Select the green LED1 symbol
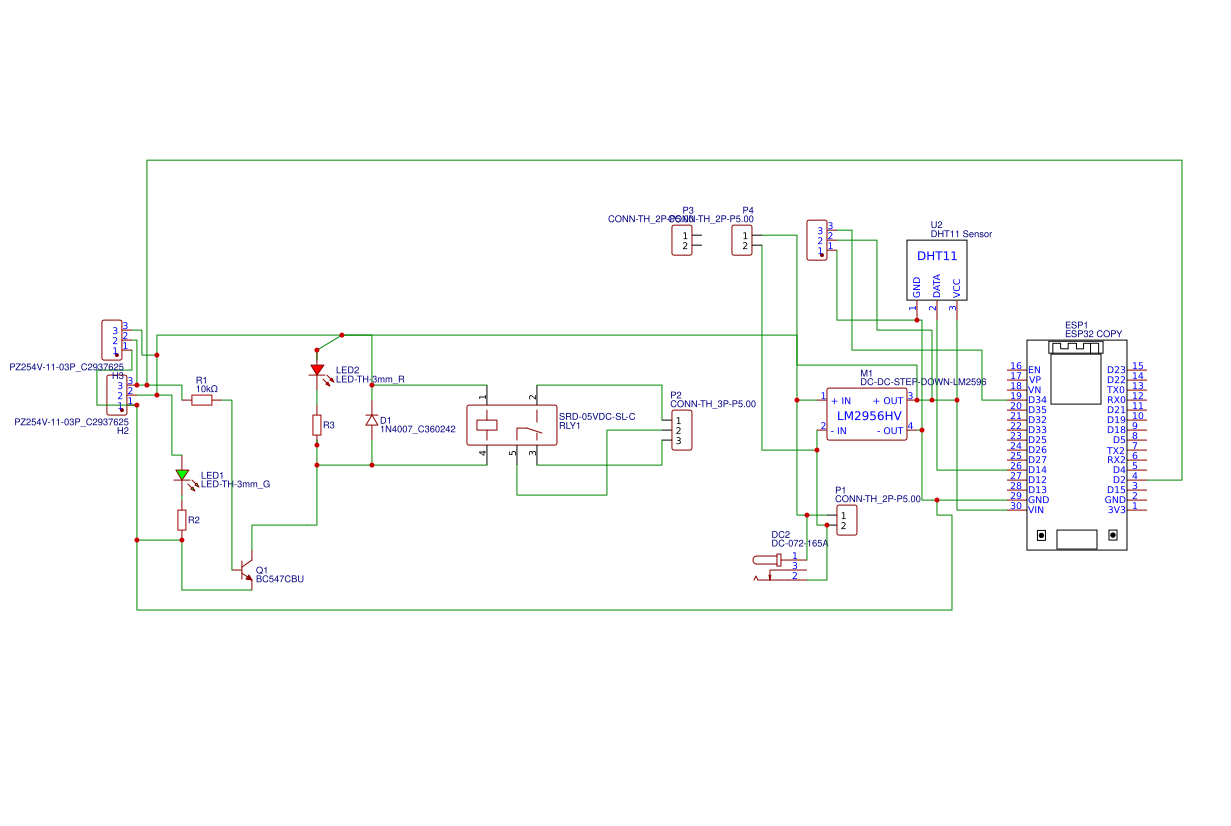1231x826 pixels. pyautogui.click(x=184, y=475)
